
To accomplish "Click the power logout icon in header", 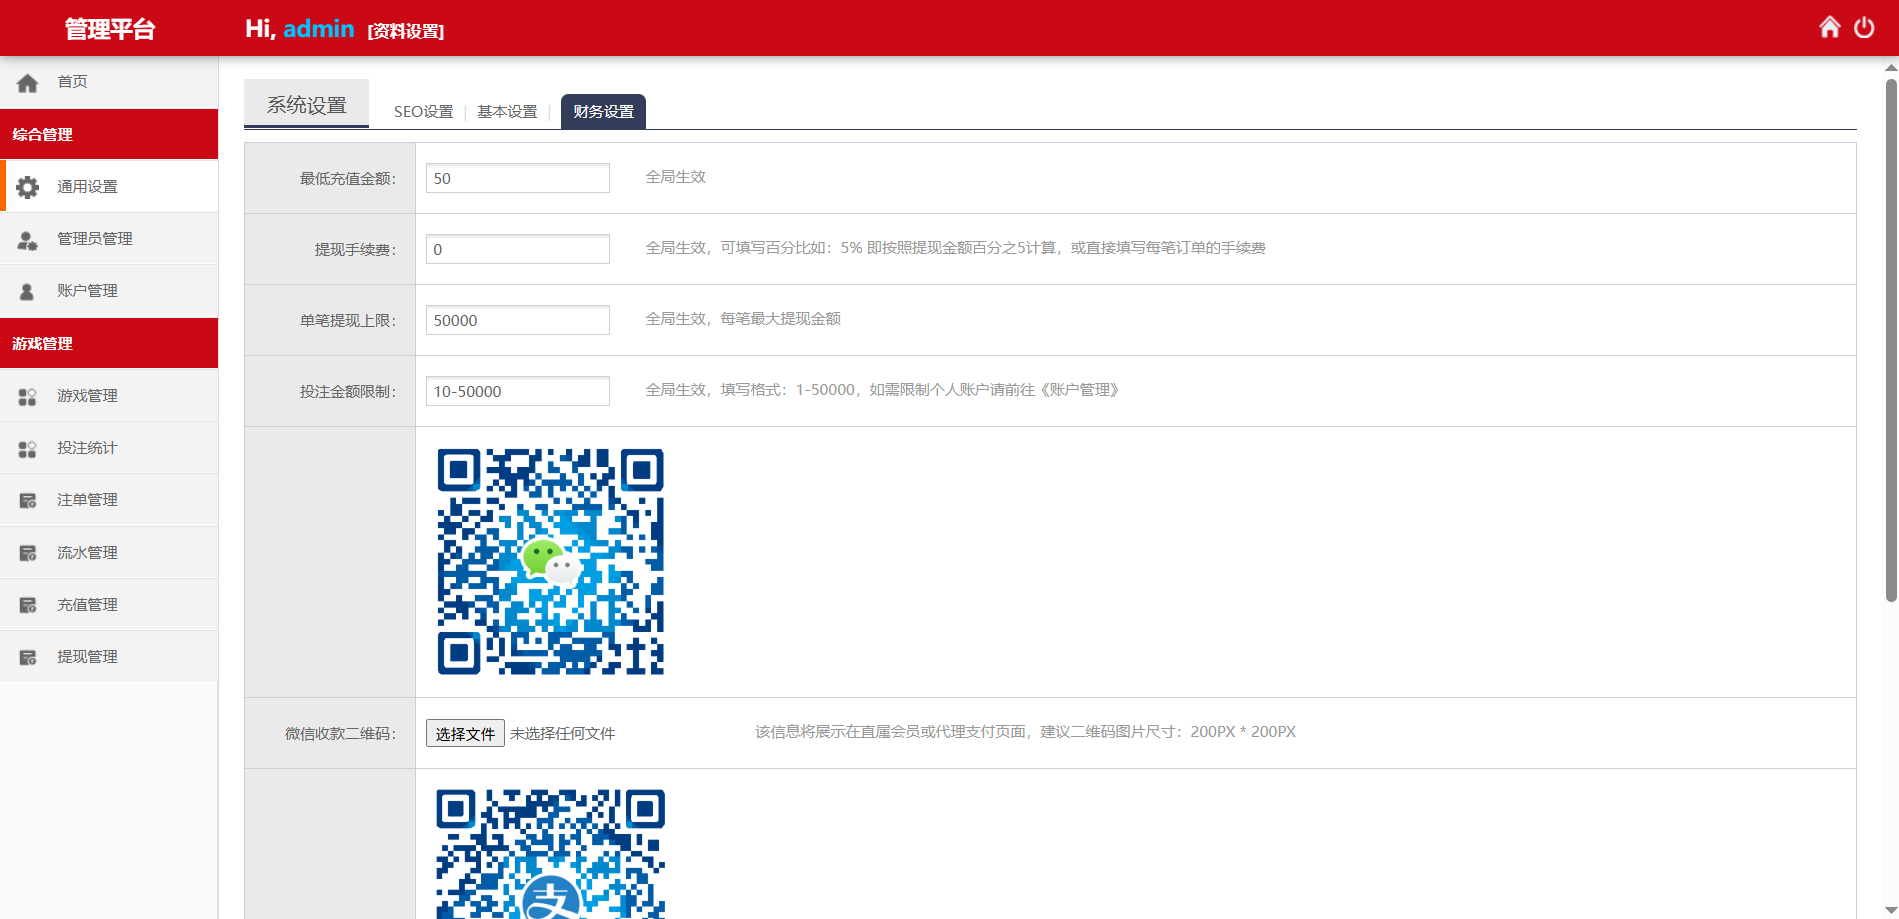I will [1864, 27].
